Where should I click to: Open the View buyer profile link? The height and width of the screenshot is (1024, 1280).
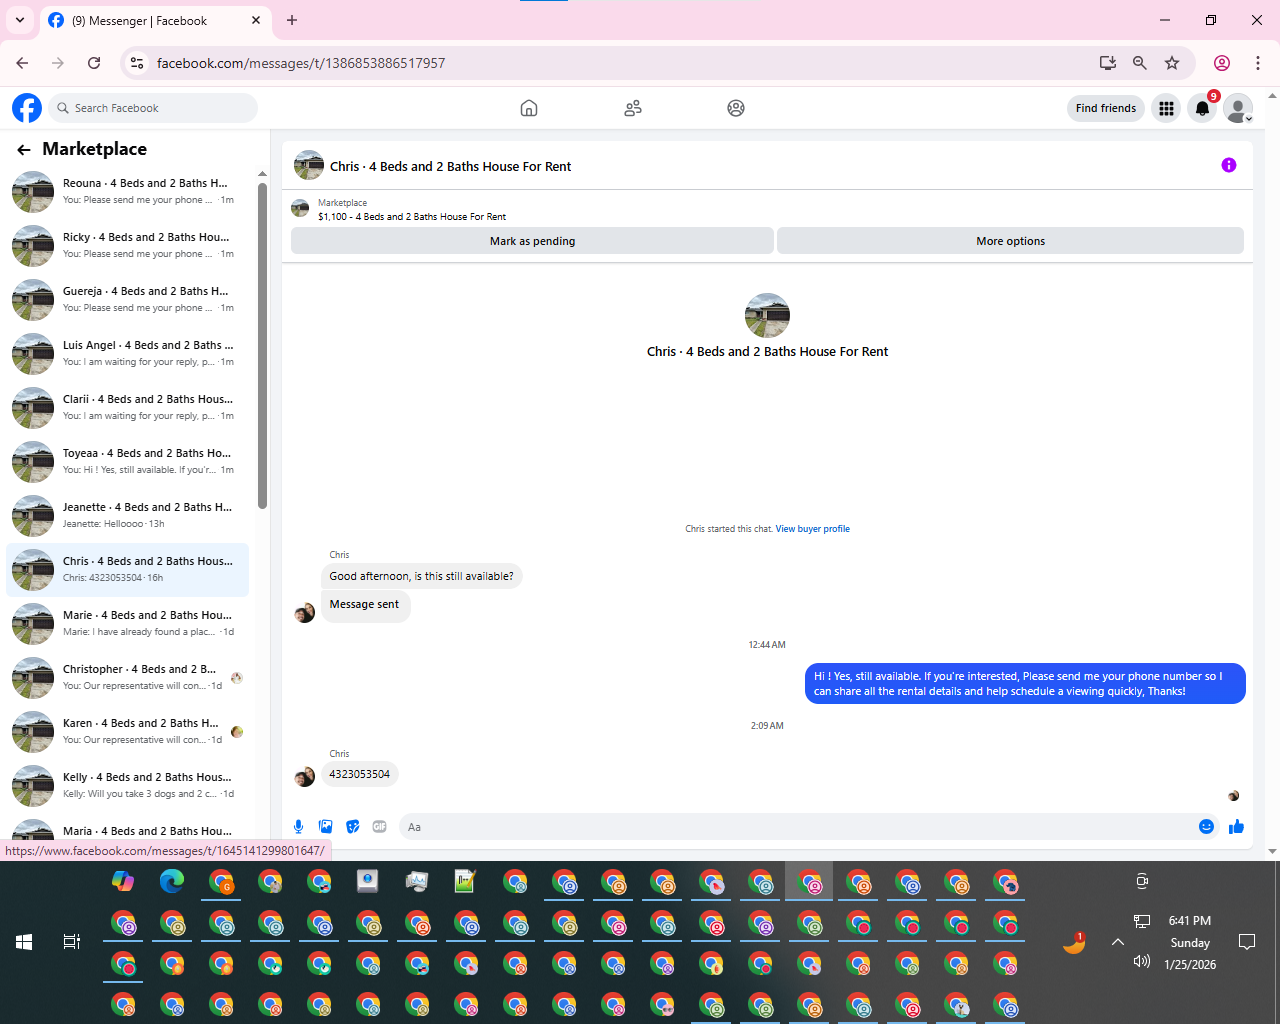coord(813,529)
